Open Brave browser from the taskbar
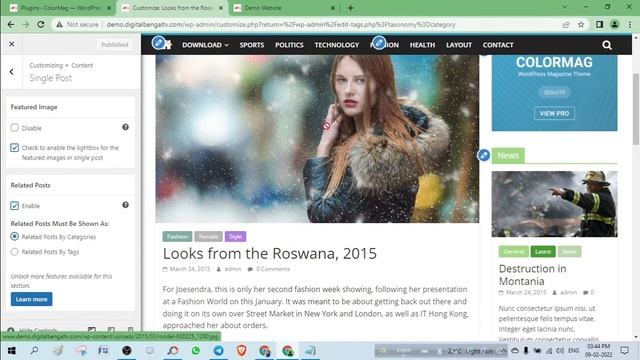The image size is (640, 360). [242, 351]
